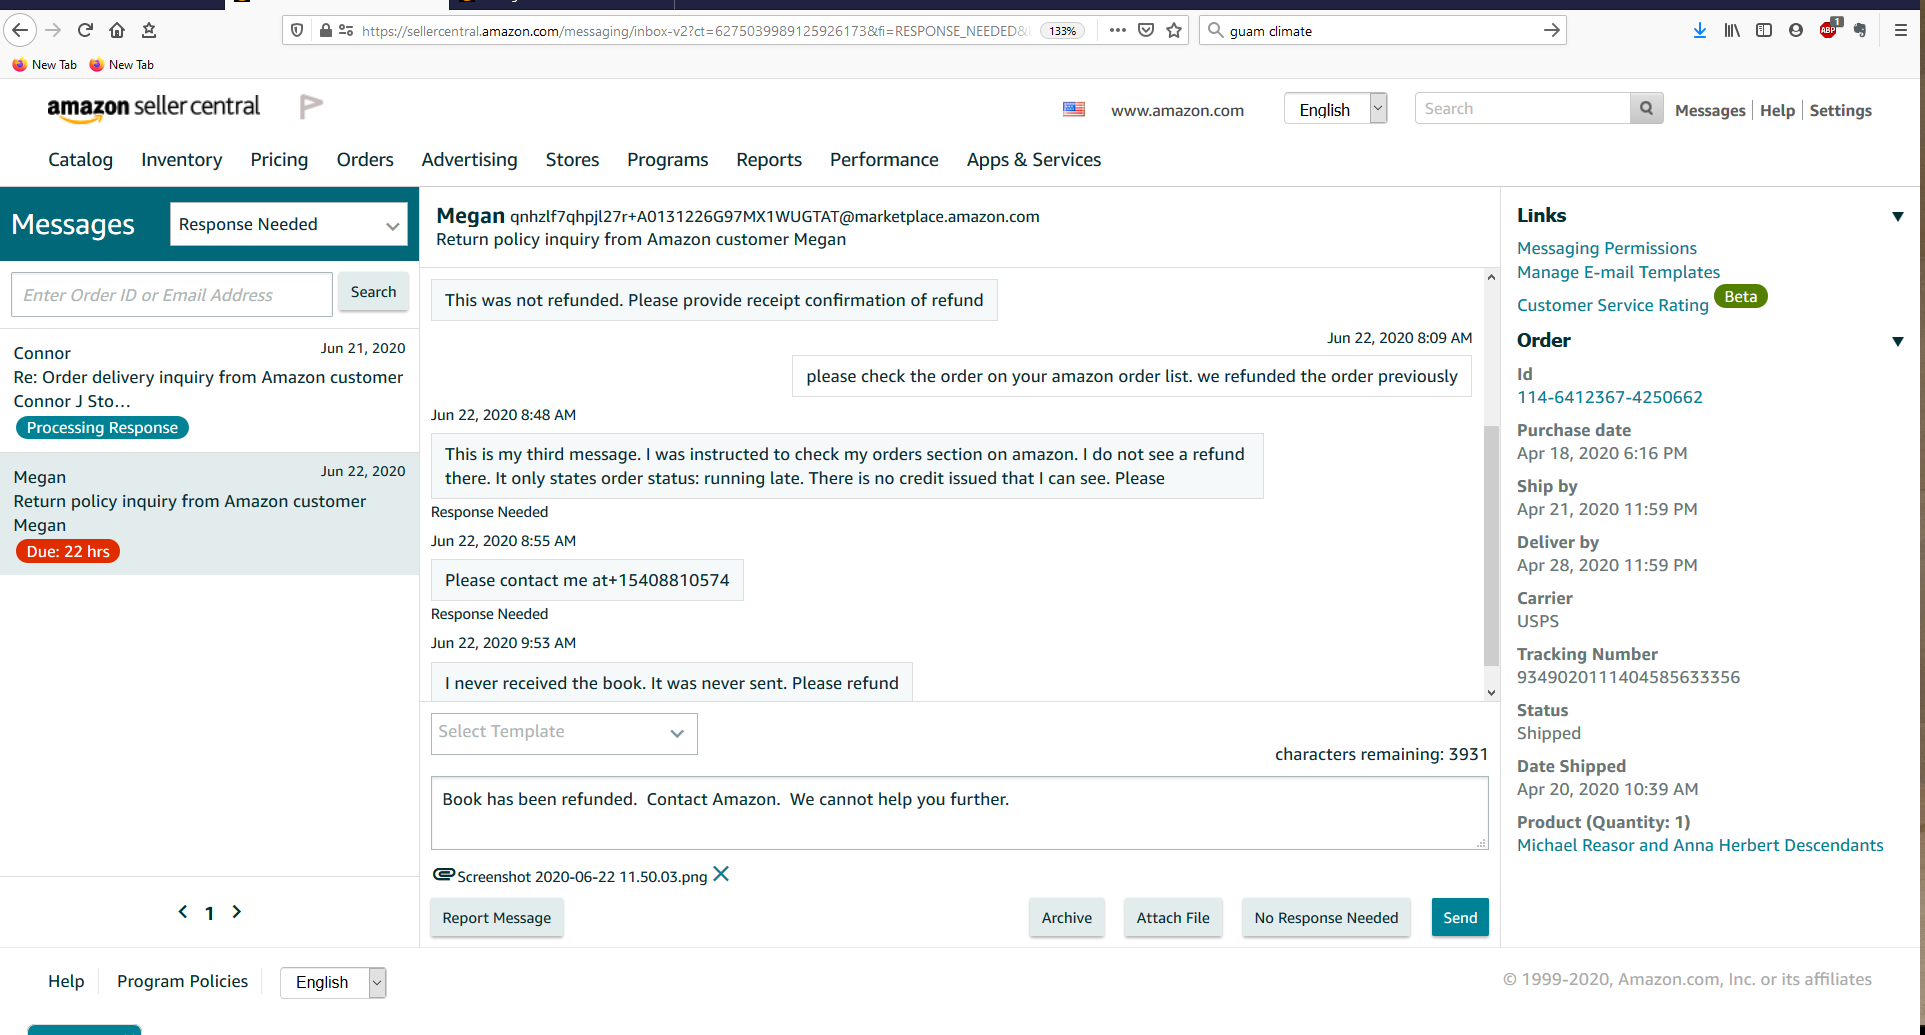Open the Firefox account icon
This screenshot has height=1035, width=1925.
(1796, 30)
